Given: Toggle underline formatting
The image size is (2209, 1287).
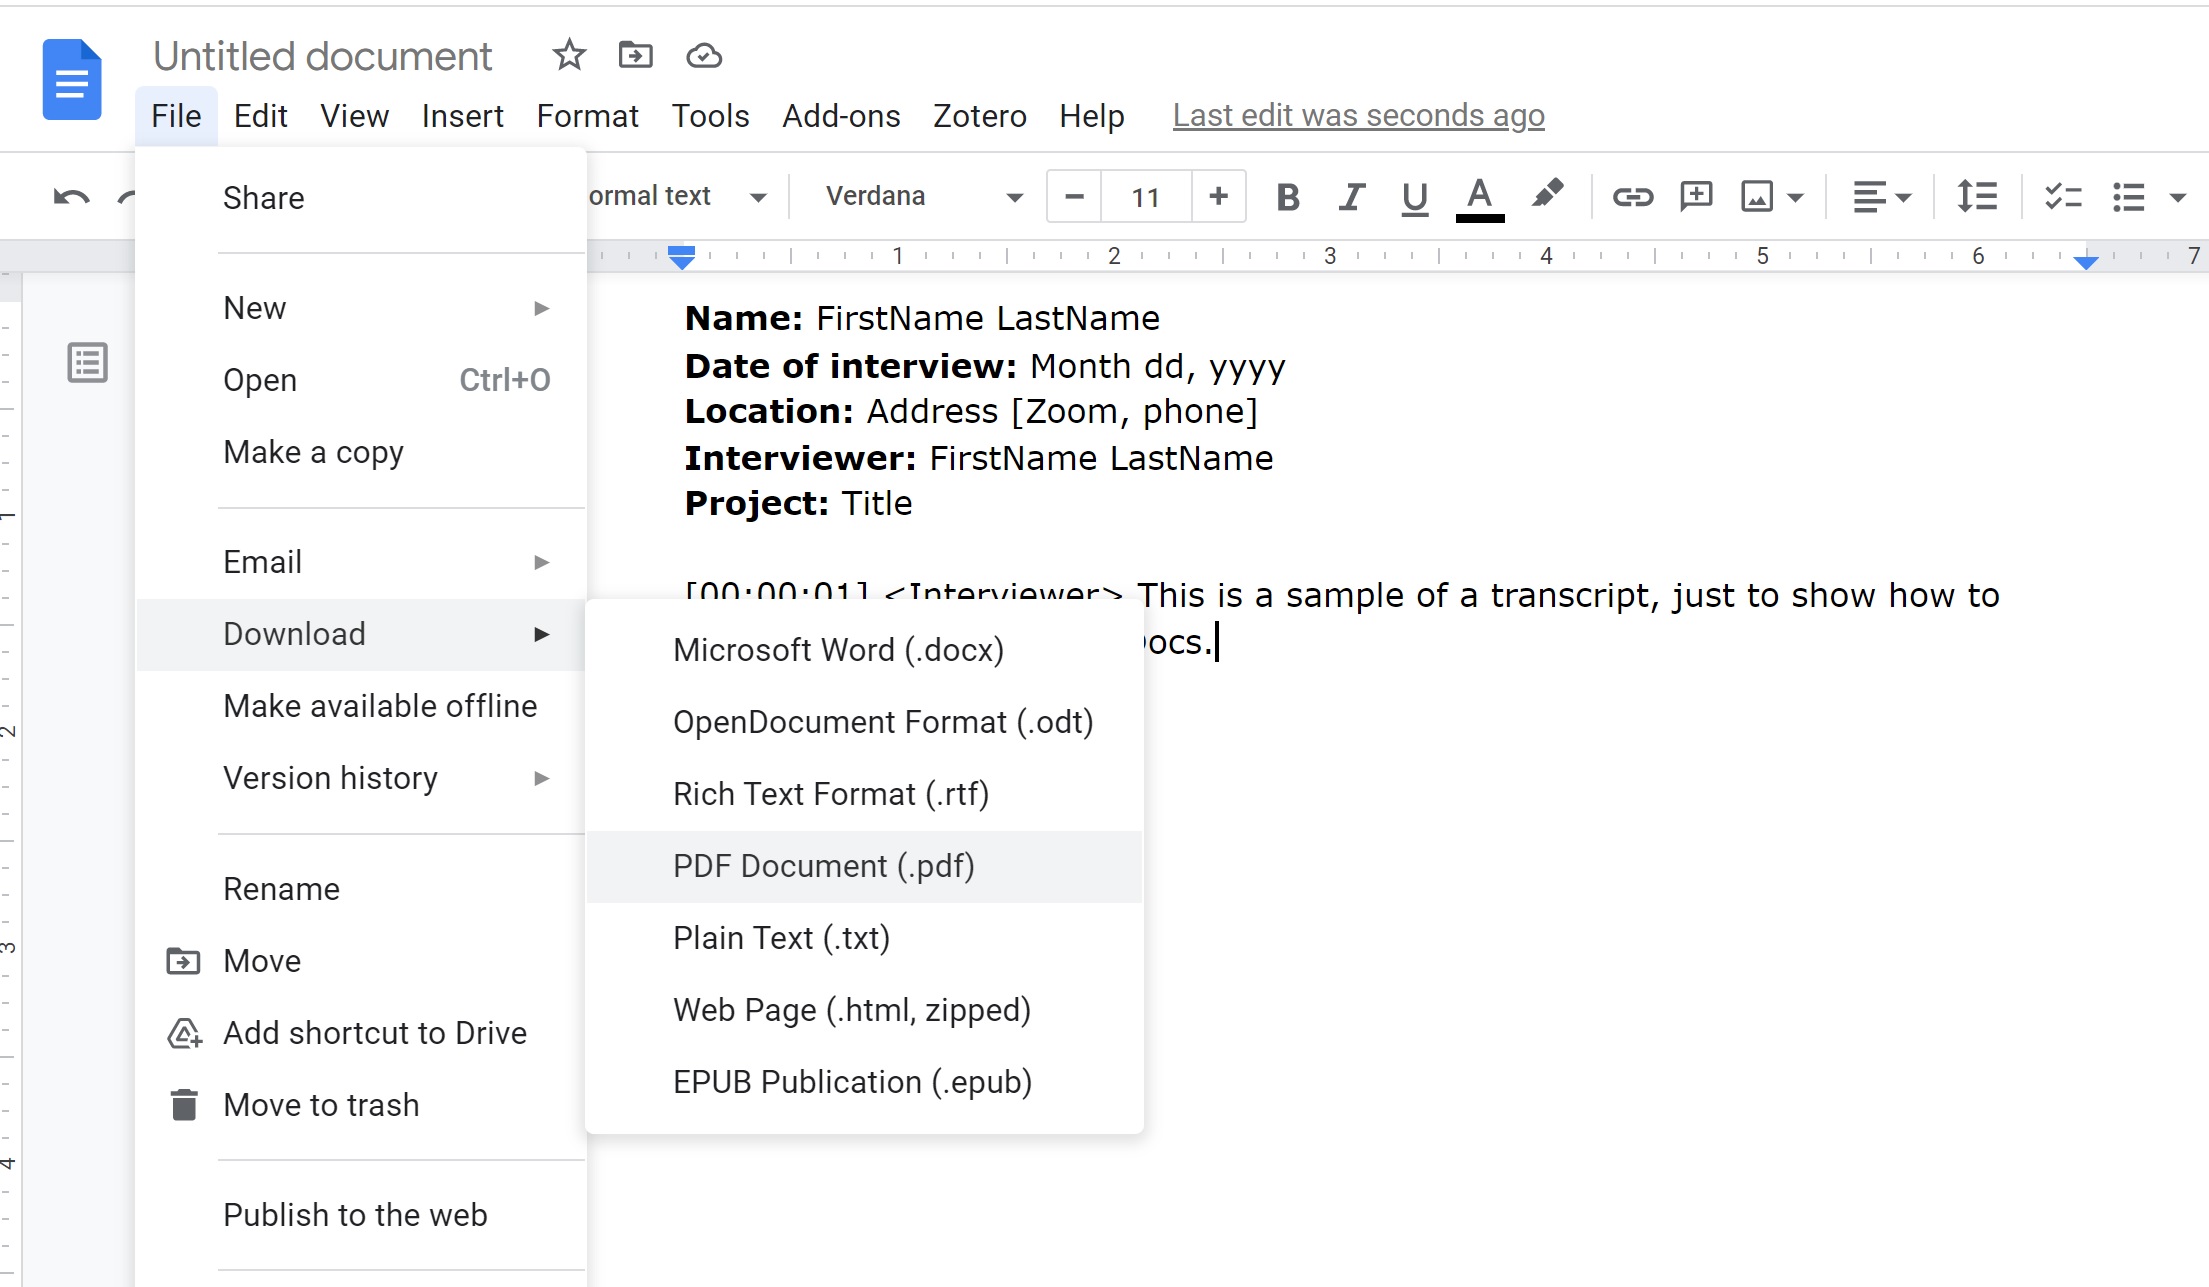Looking at the screenshot, I should click(x=1414, y=198).
